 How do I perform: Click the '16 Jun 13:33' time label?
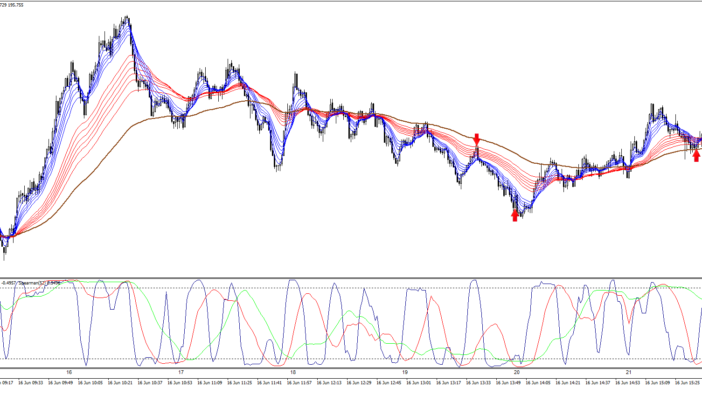tap(479, 383)
